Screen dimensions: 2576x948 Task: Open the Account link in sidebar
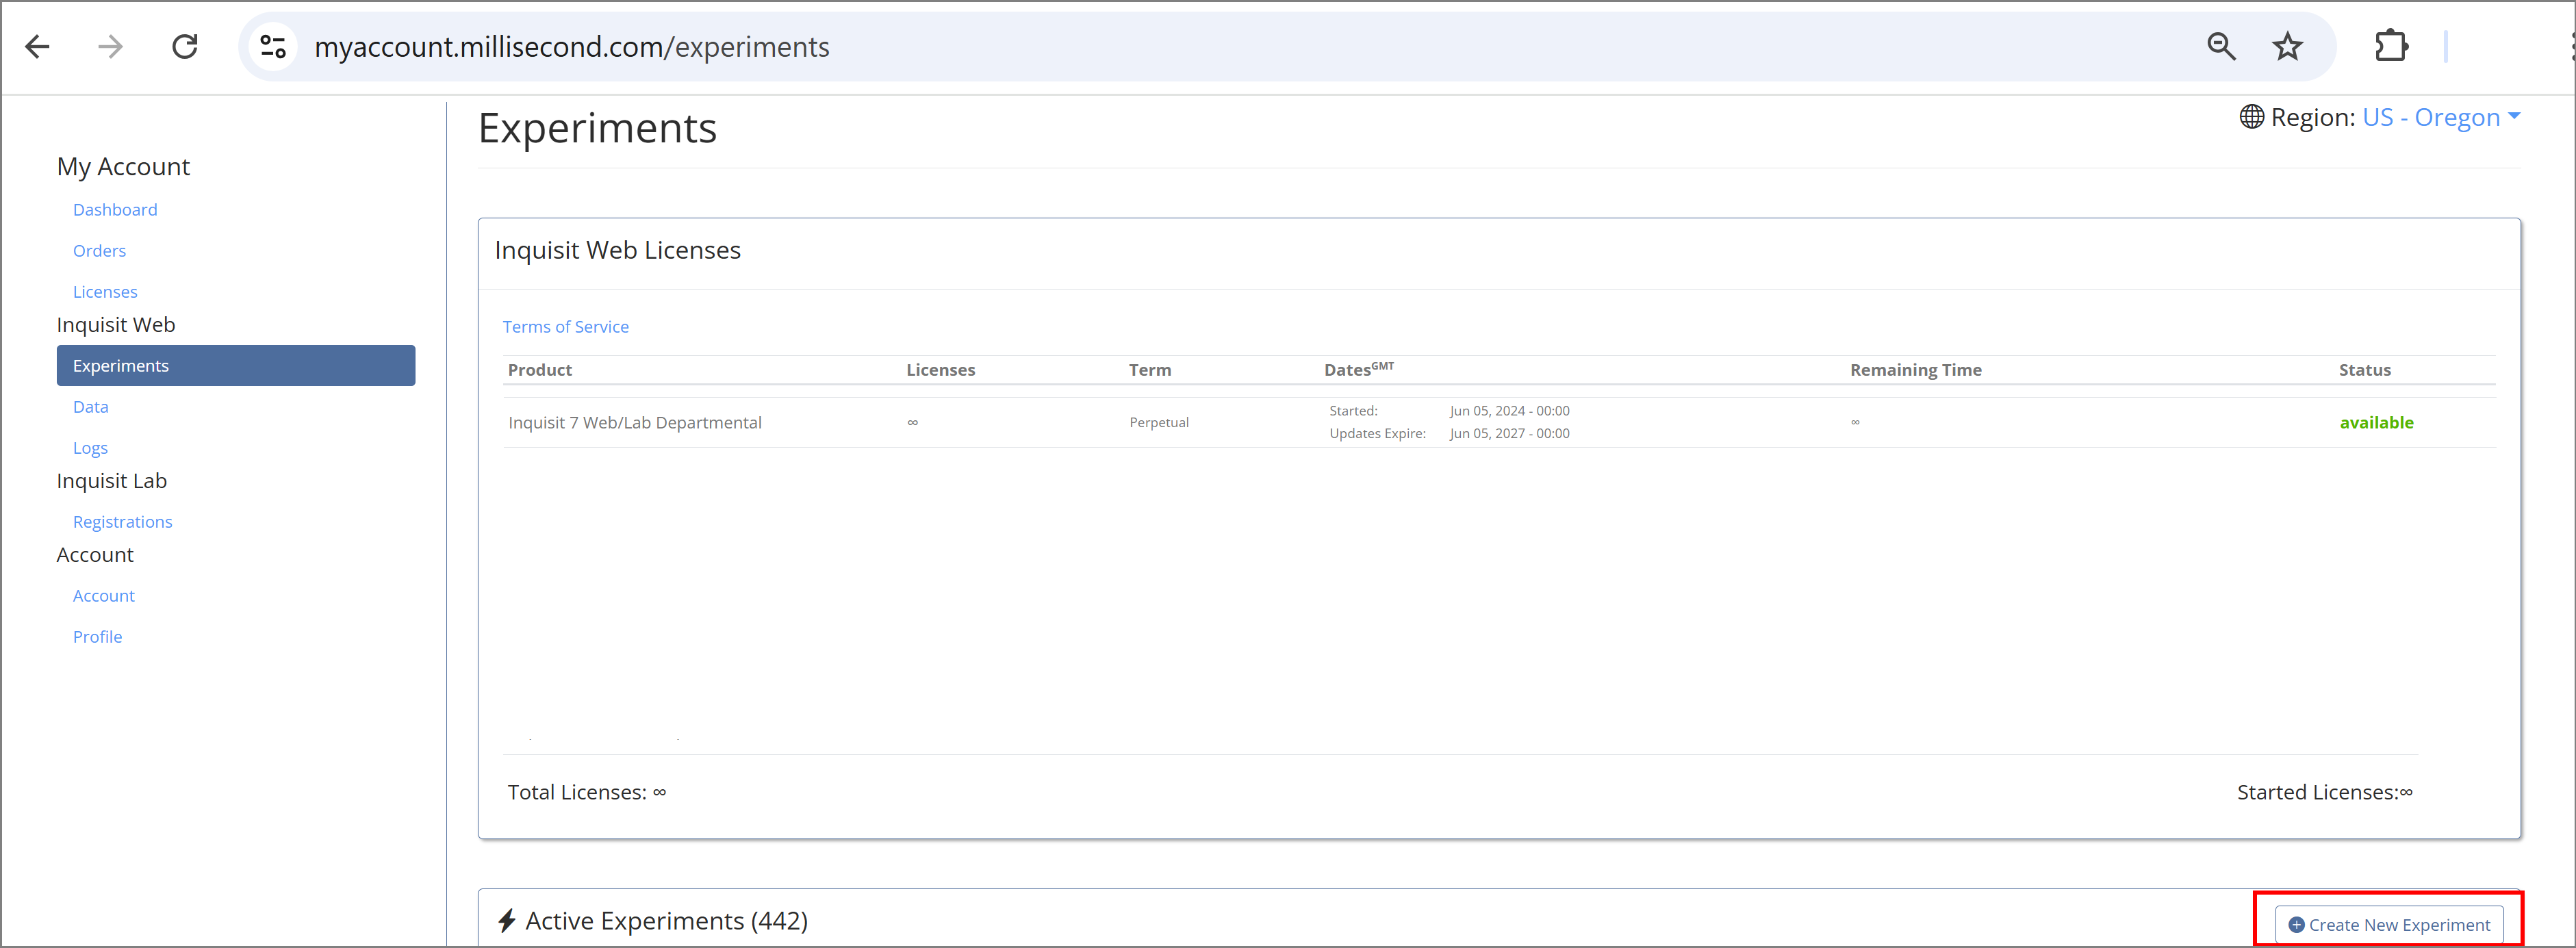(x=103, y=596)
